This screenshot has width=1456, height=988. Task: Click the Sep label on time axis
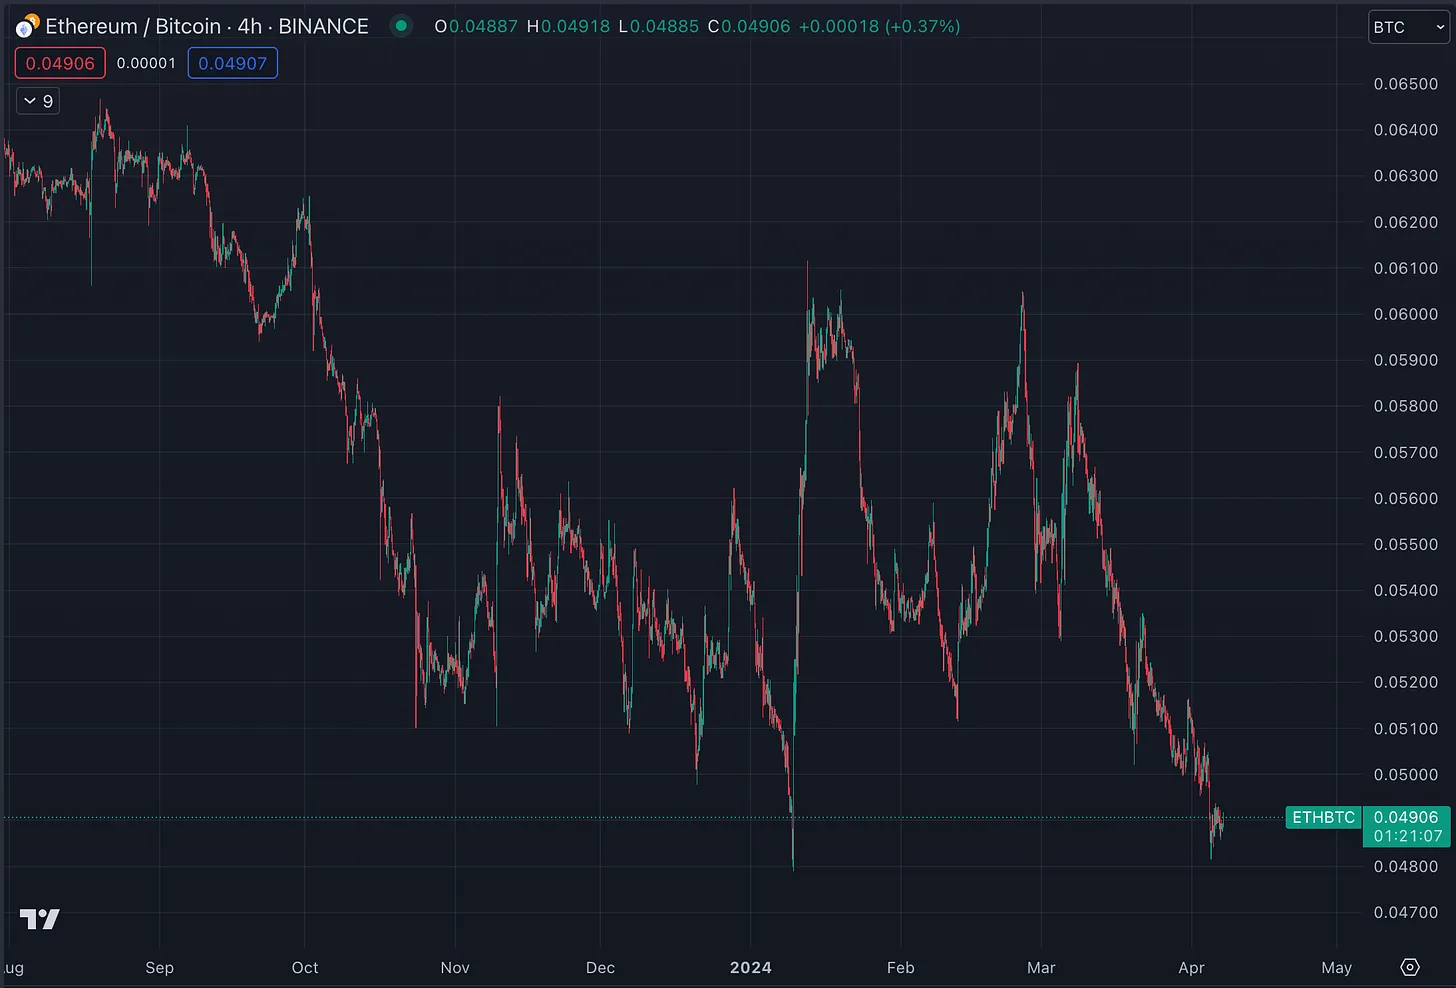coord(159,967)
